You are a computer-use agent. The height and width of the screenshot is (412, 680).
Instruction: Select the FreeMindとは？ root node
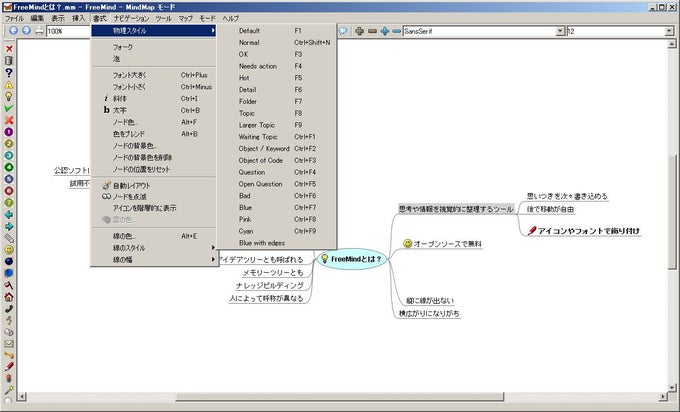[351, 259]
